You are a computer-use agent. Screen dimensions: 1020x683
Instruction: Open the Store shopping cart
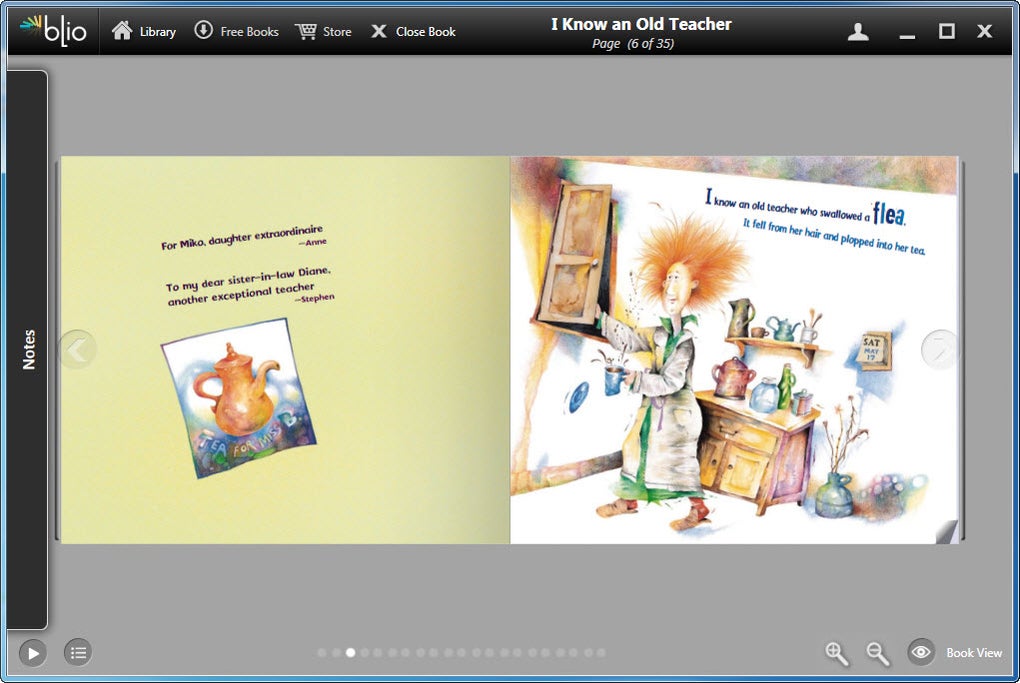(323, 31)
